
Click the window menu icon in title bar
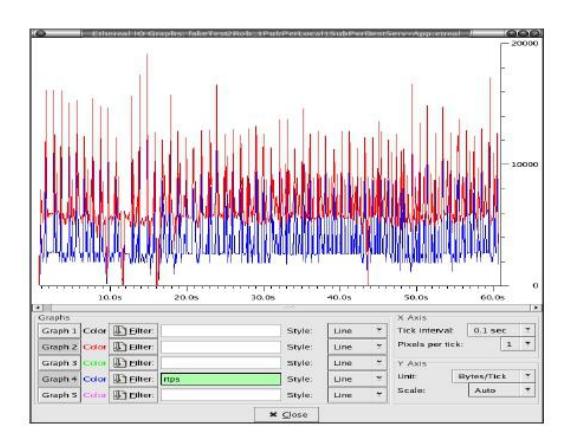tap(39, 34)
